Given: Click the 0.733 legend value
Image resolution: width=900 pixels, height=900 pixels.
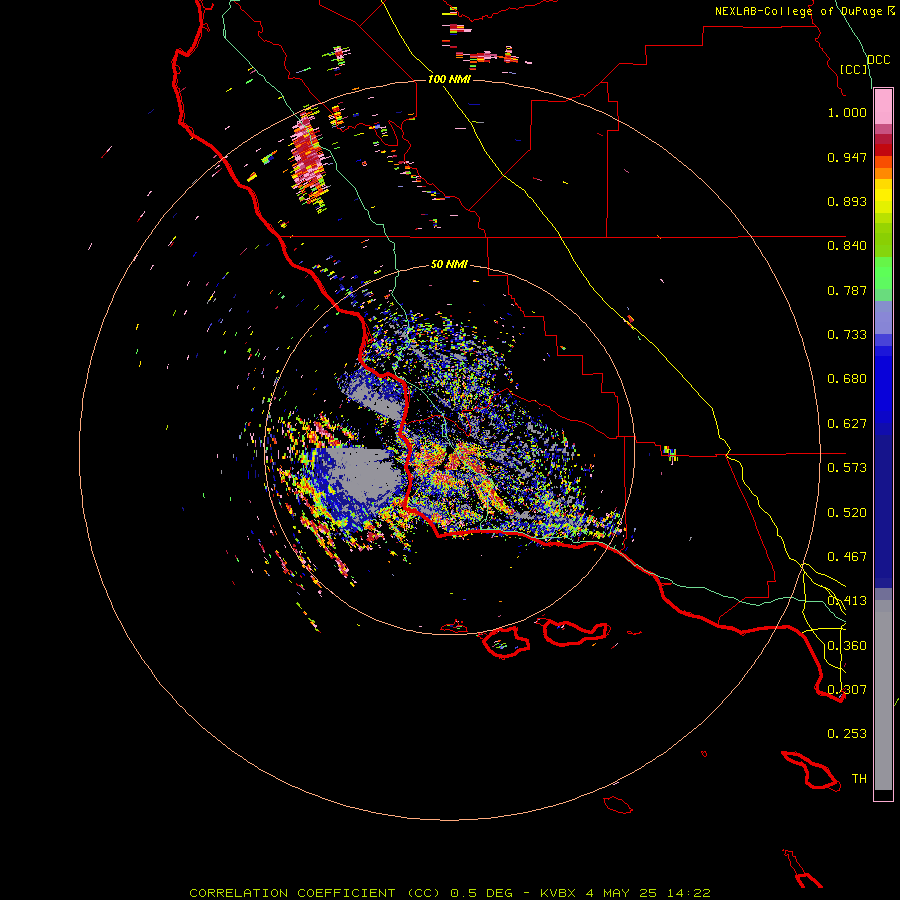Looking at the screenshot, I should [847, 335].
